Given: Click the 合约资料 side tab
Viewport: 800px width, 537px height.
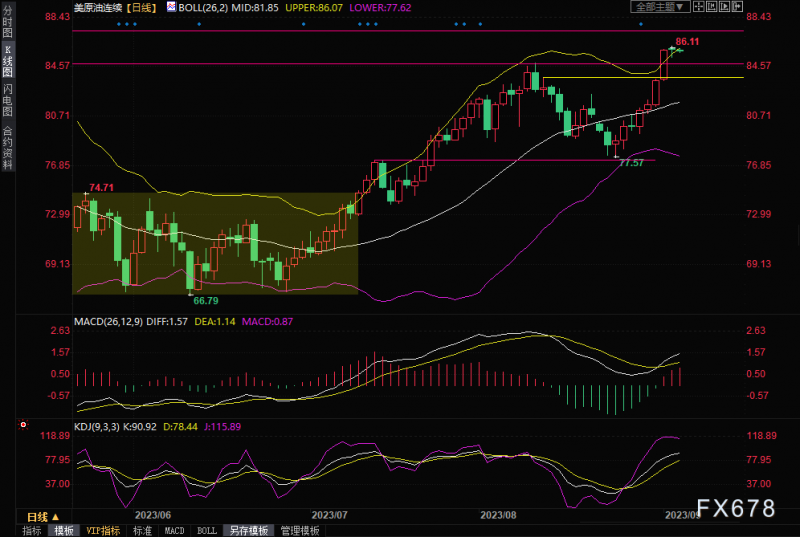Looking at the screenshot, I should 8,148.
